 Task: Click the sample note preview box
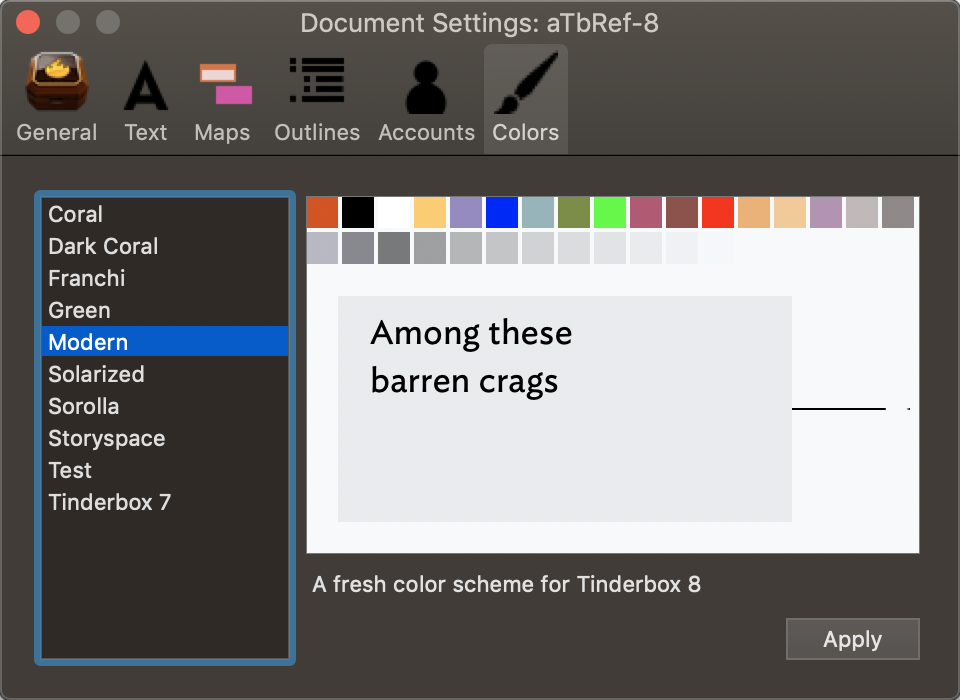(564, 409)
